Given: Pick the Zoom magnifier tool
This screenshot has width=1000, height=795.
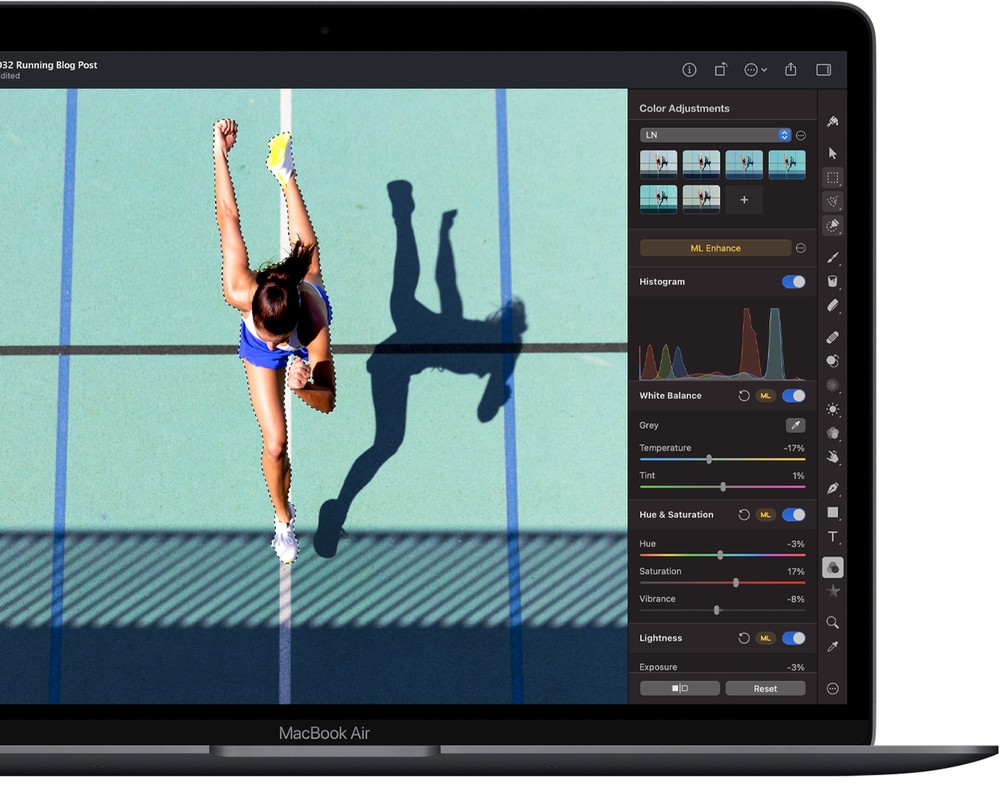Looking at the screenshot, I should point(832,622).
